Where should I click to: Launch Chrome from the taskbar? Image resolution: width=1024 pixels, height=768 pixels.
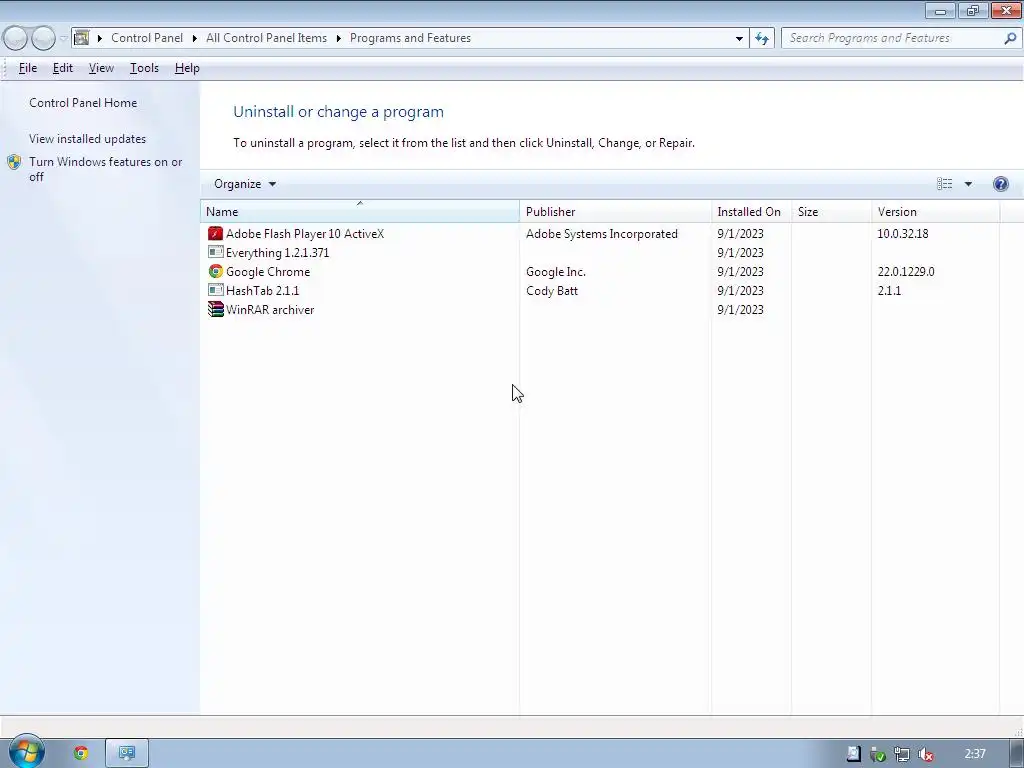pos(81,753)
